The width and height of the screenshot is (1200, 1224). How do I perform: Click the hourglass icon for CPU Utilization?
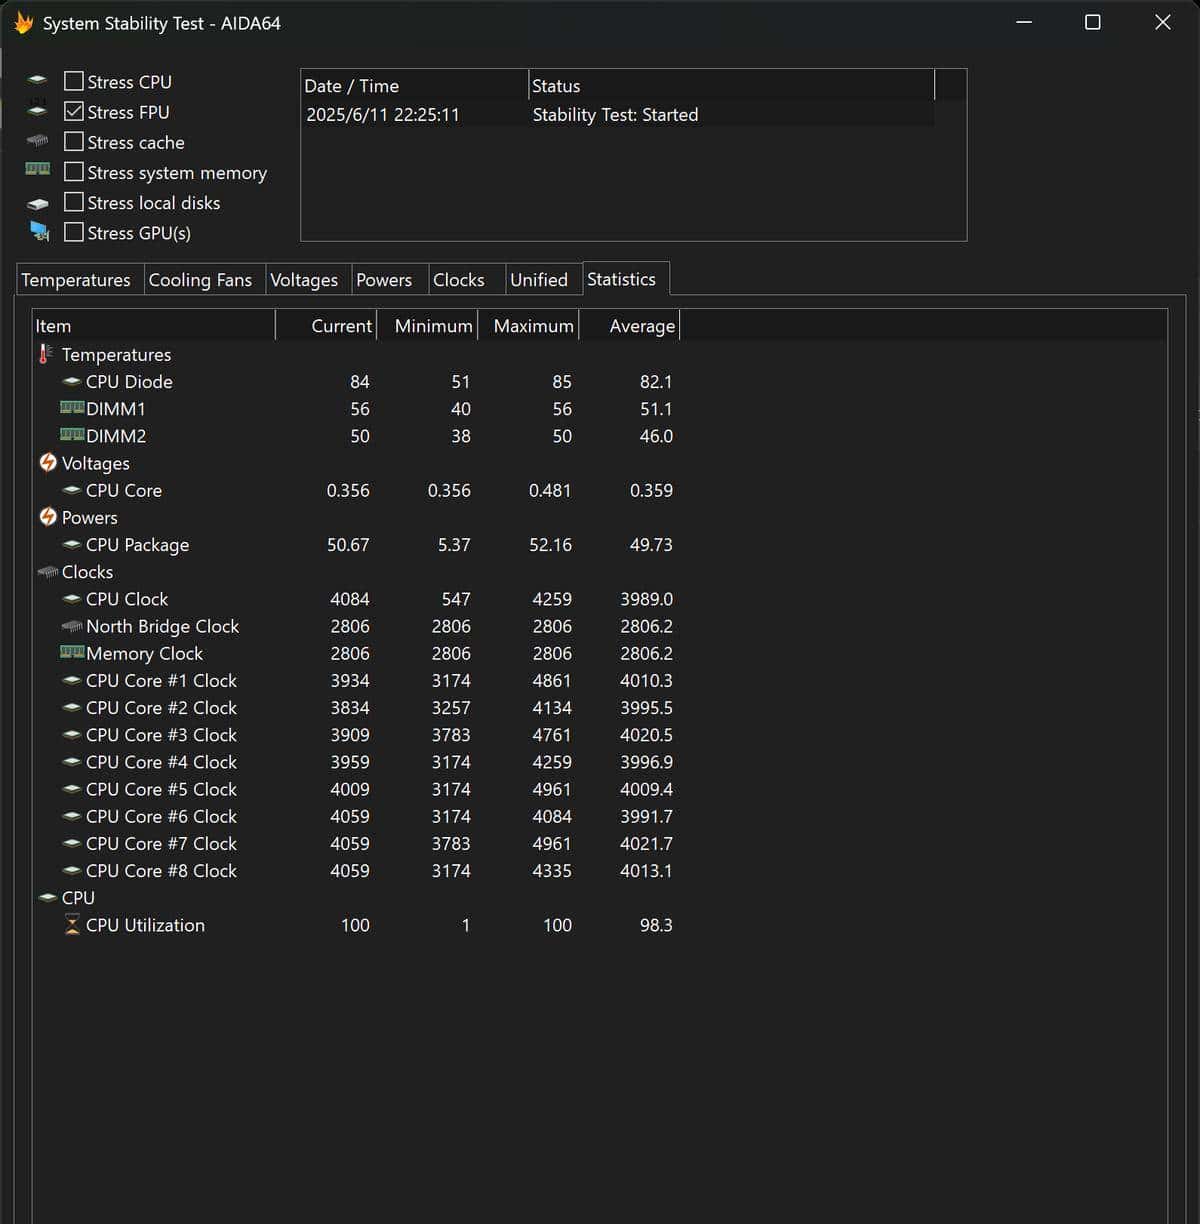click(72, 925)
